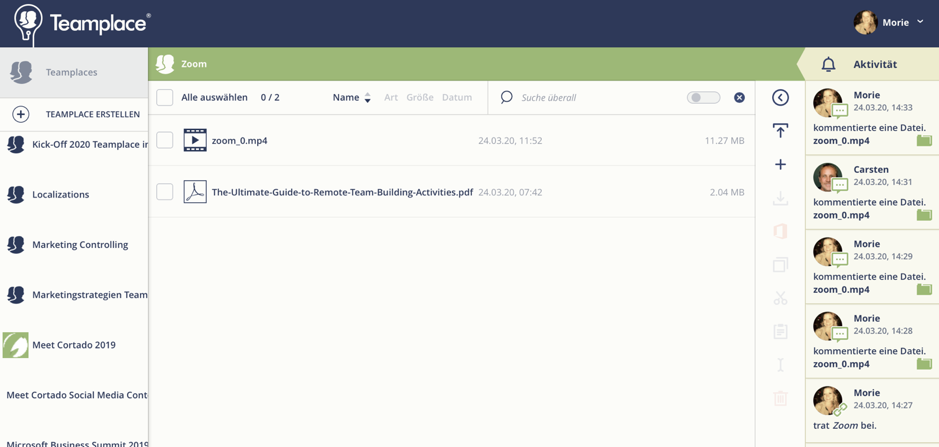Click the Teamplace logo
Viewport: 939px width, 447px height.
(82, 23)
